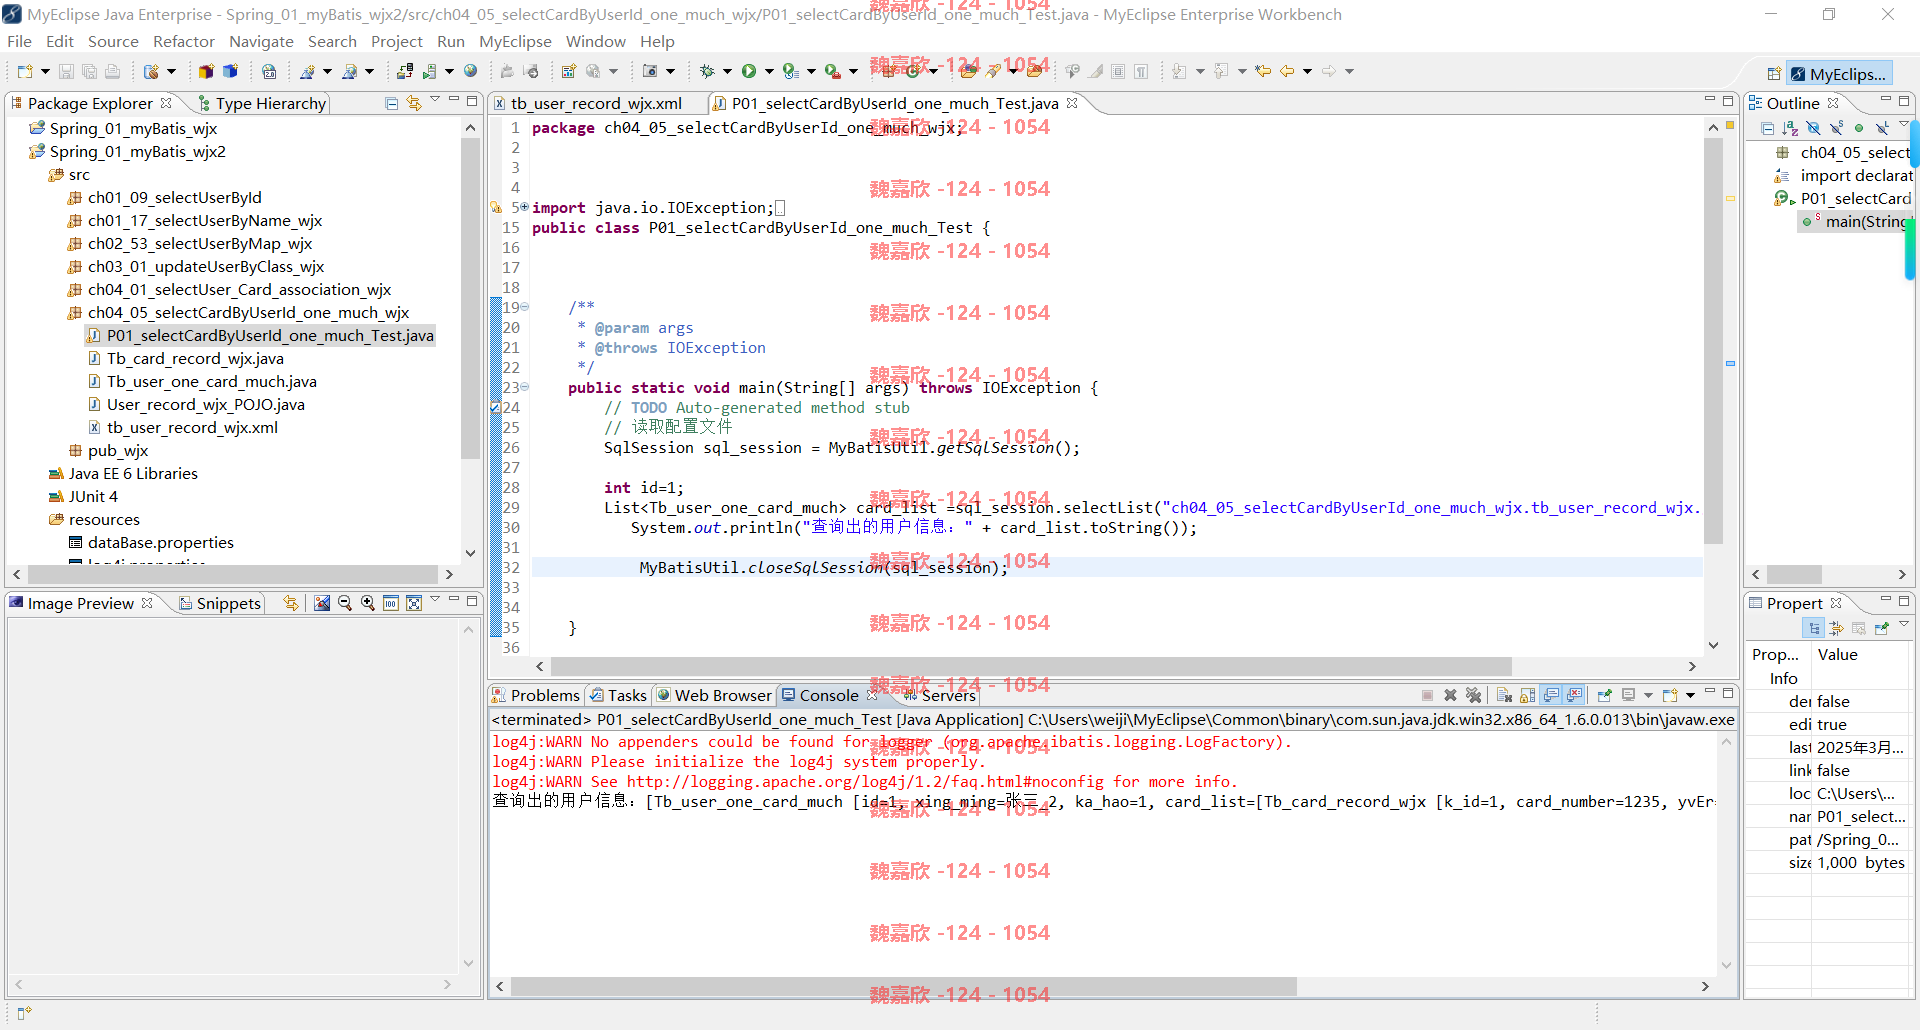Click the Debug bug icon
Image resolution: width=1920 pixels, height=1030 pixels.
pyautogui.click(x=707, y=71)
